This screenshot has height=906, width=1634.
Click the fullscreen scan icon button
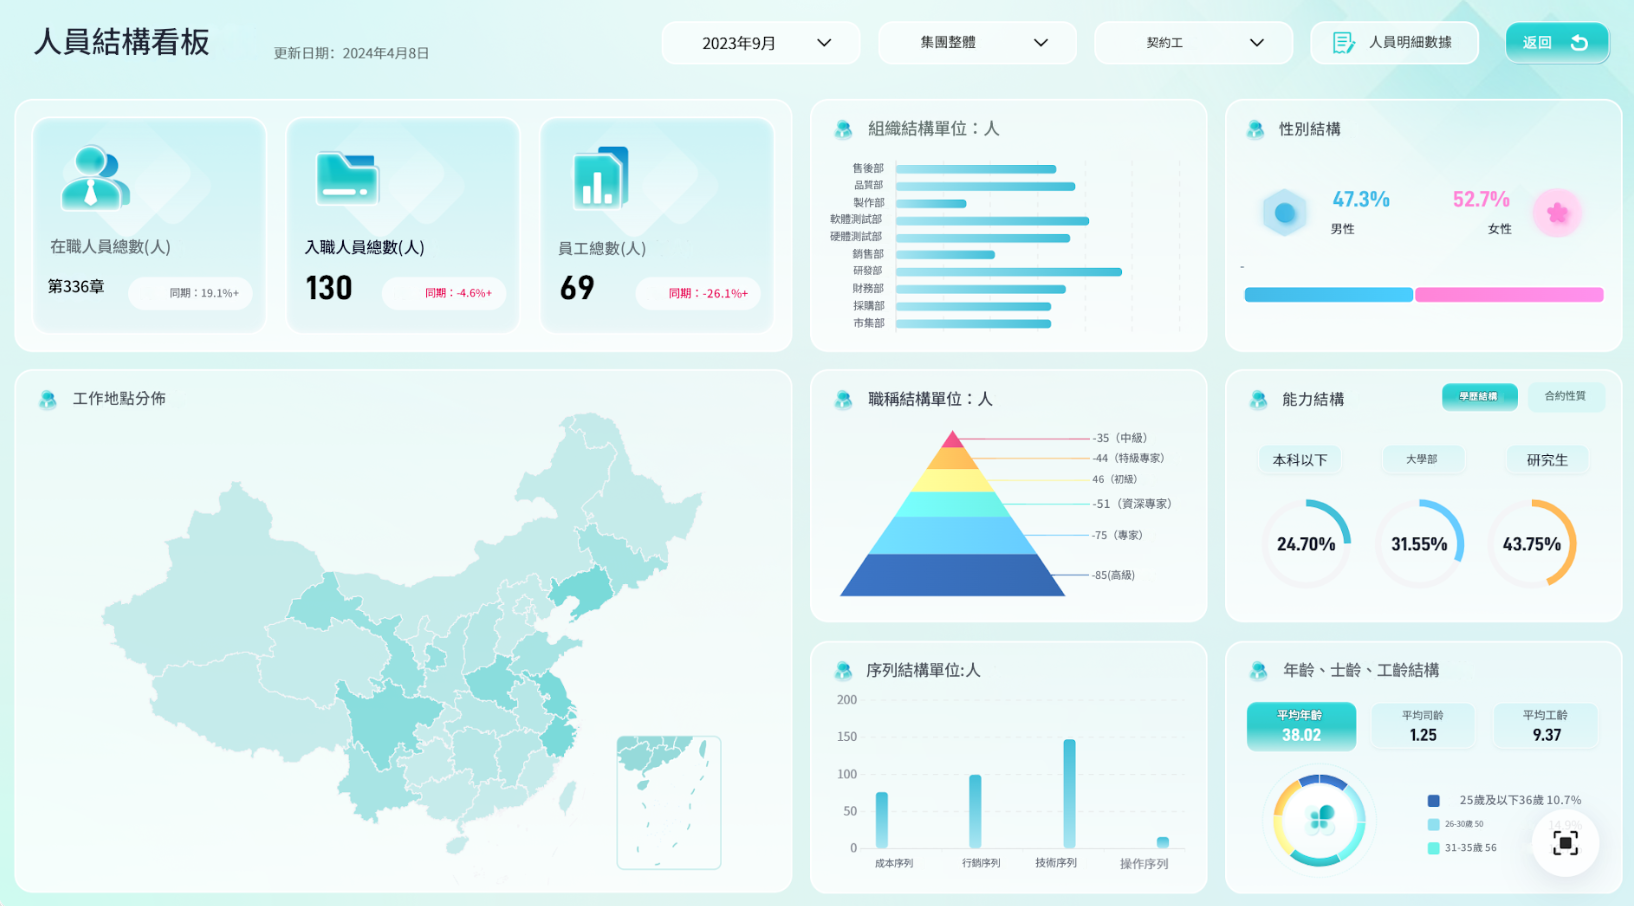(x=1565, y=843)
